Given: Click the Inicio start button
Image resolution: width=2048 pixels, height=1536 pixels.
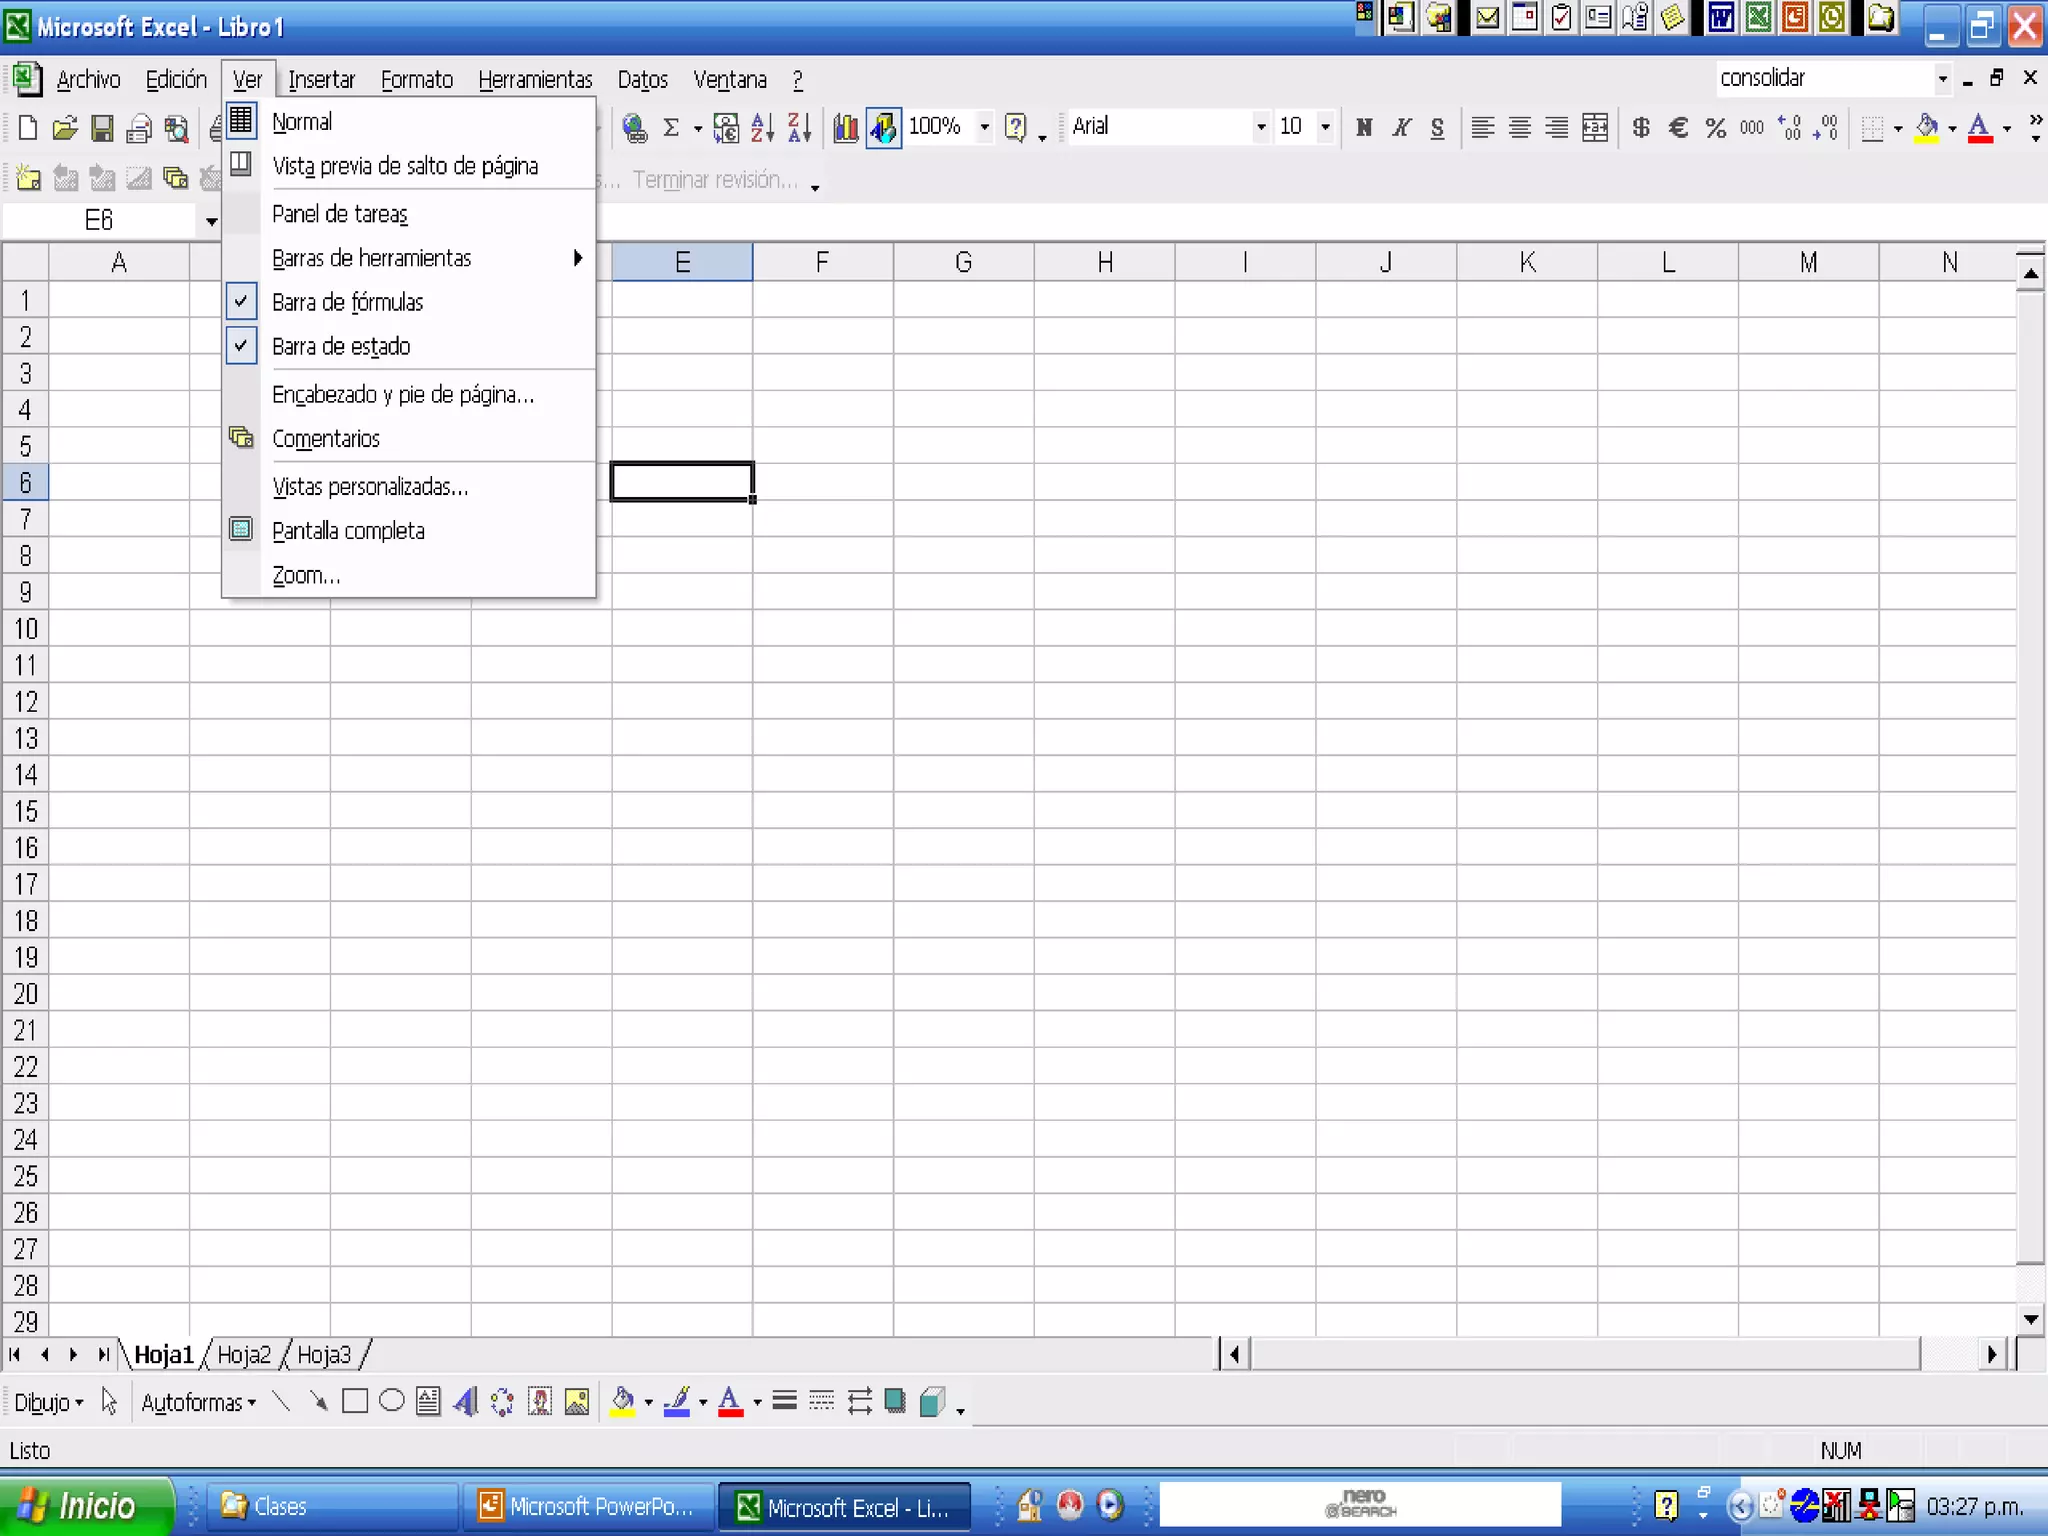Looking at the screenshot, I should coord(82,1506).
